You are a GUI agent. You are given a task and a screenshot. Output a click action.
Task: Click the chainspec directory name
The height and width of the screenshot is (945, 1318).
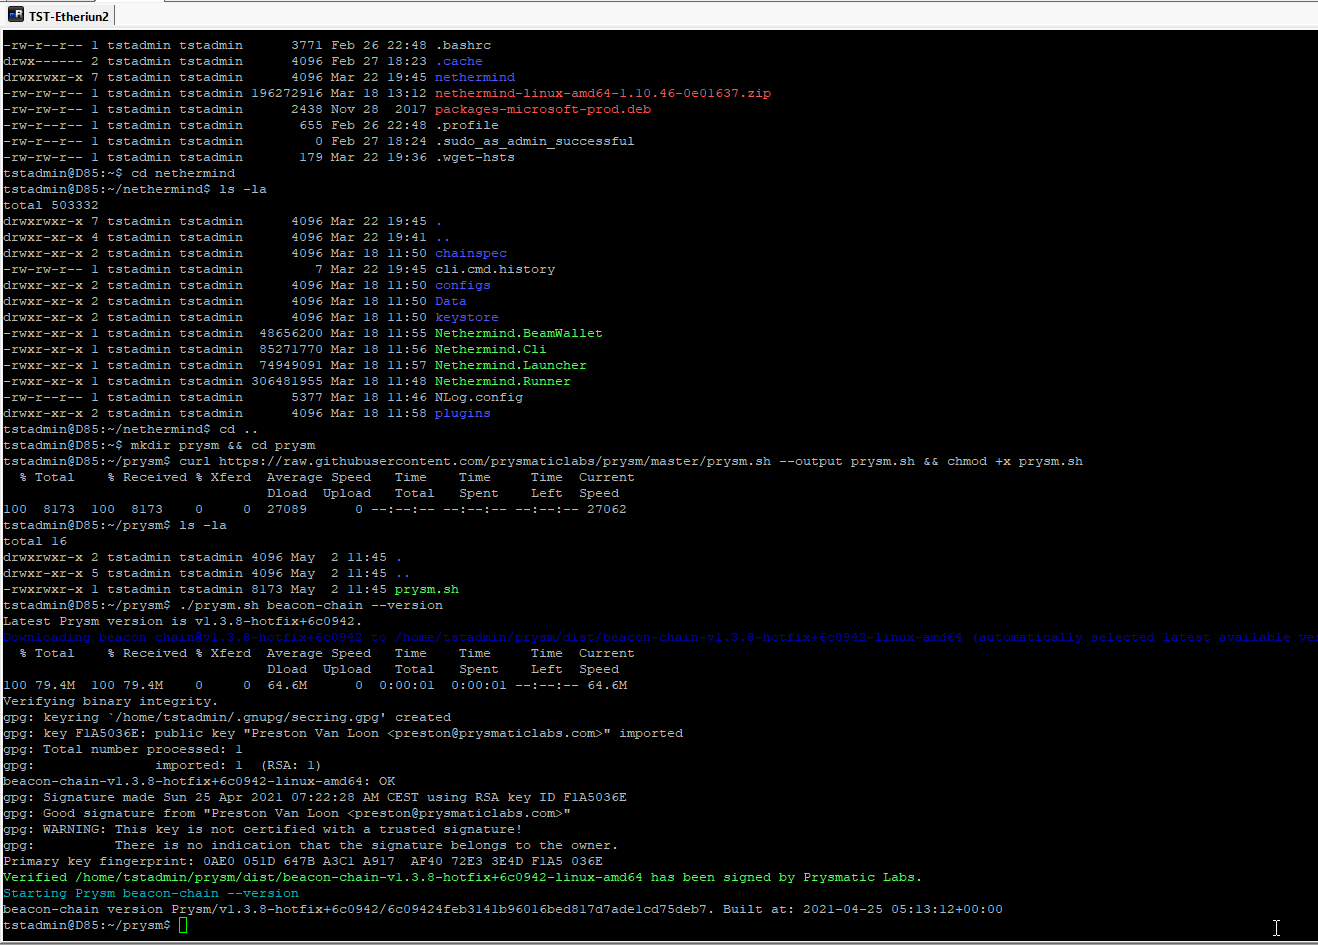[x=471, y=253]
